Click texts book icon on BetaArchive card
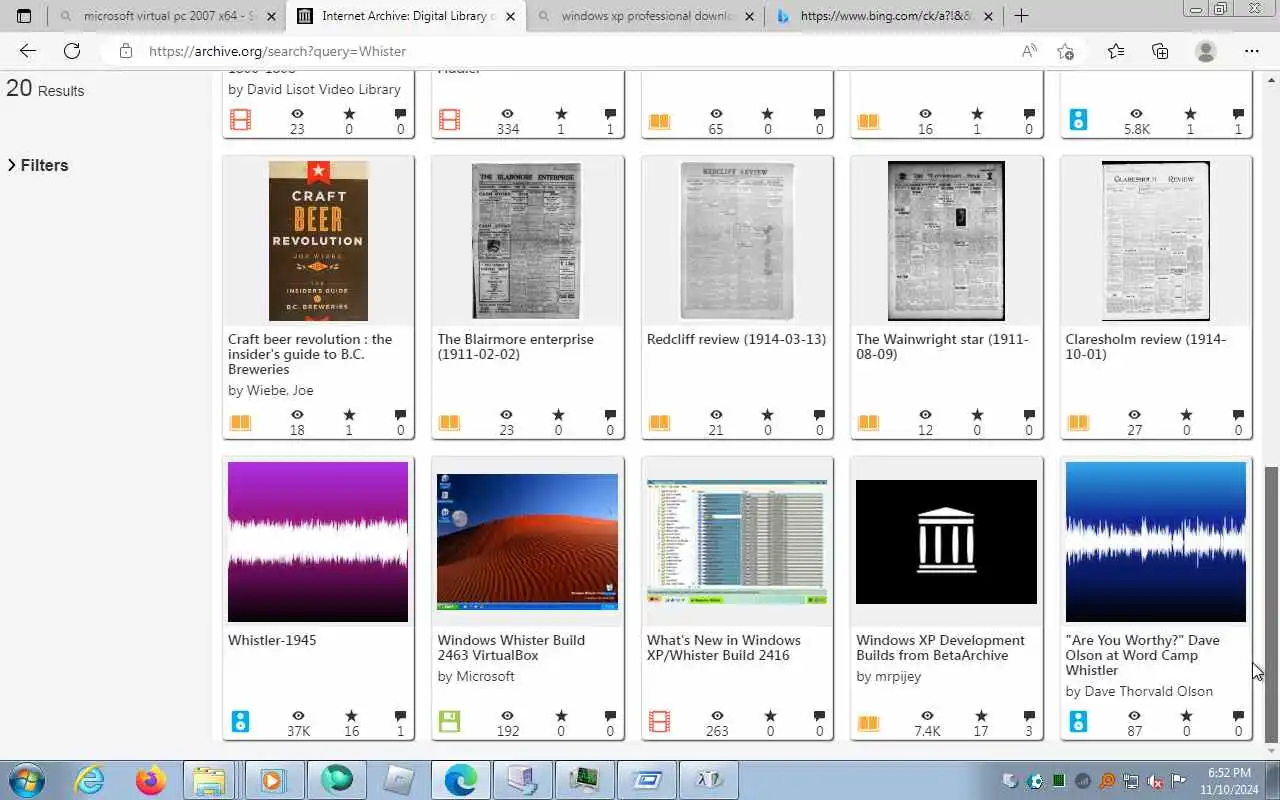The height and width of the screenshot is (800, 1280). point(868,723)
